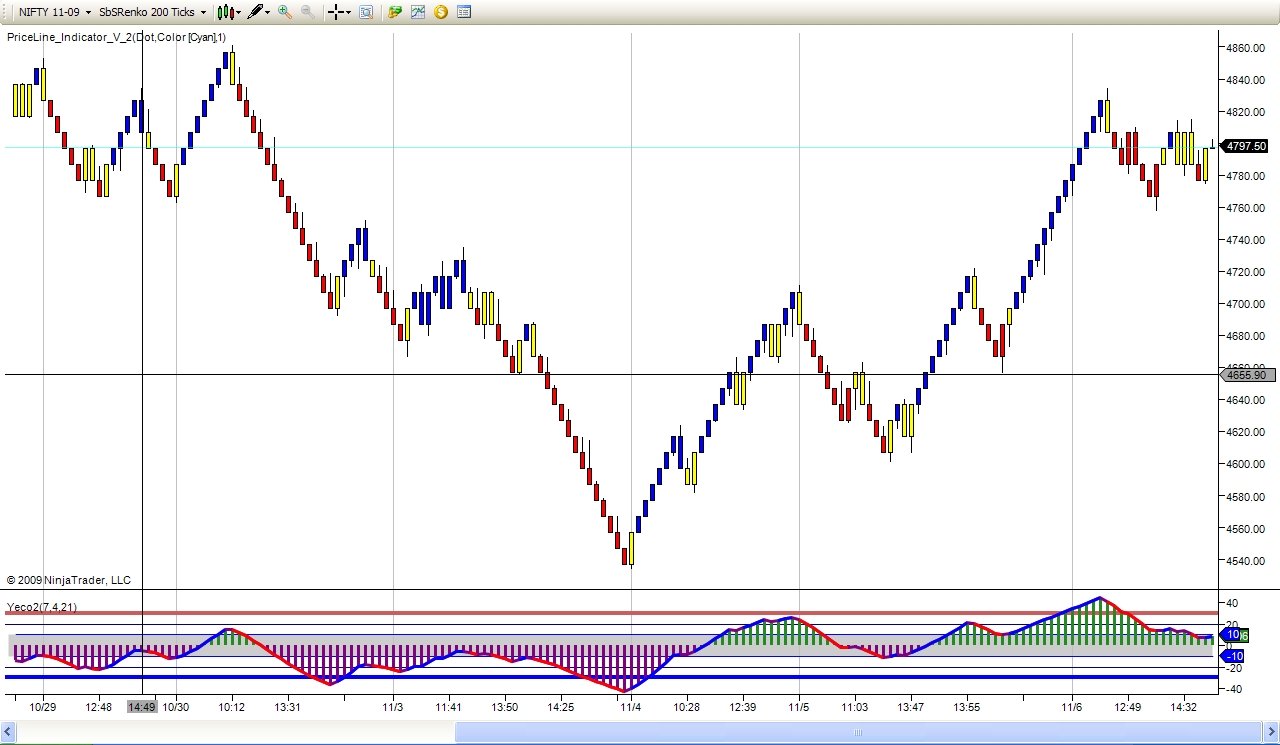
Task: Click the greyed zoom out magnifier icon
Action: point(308,12)
